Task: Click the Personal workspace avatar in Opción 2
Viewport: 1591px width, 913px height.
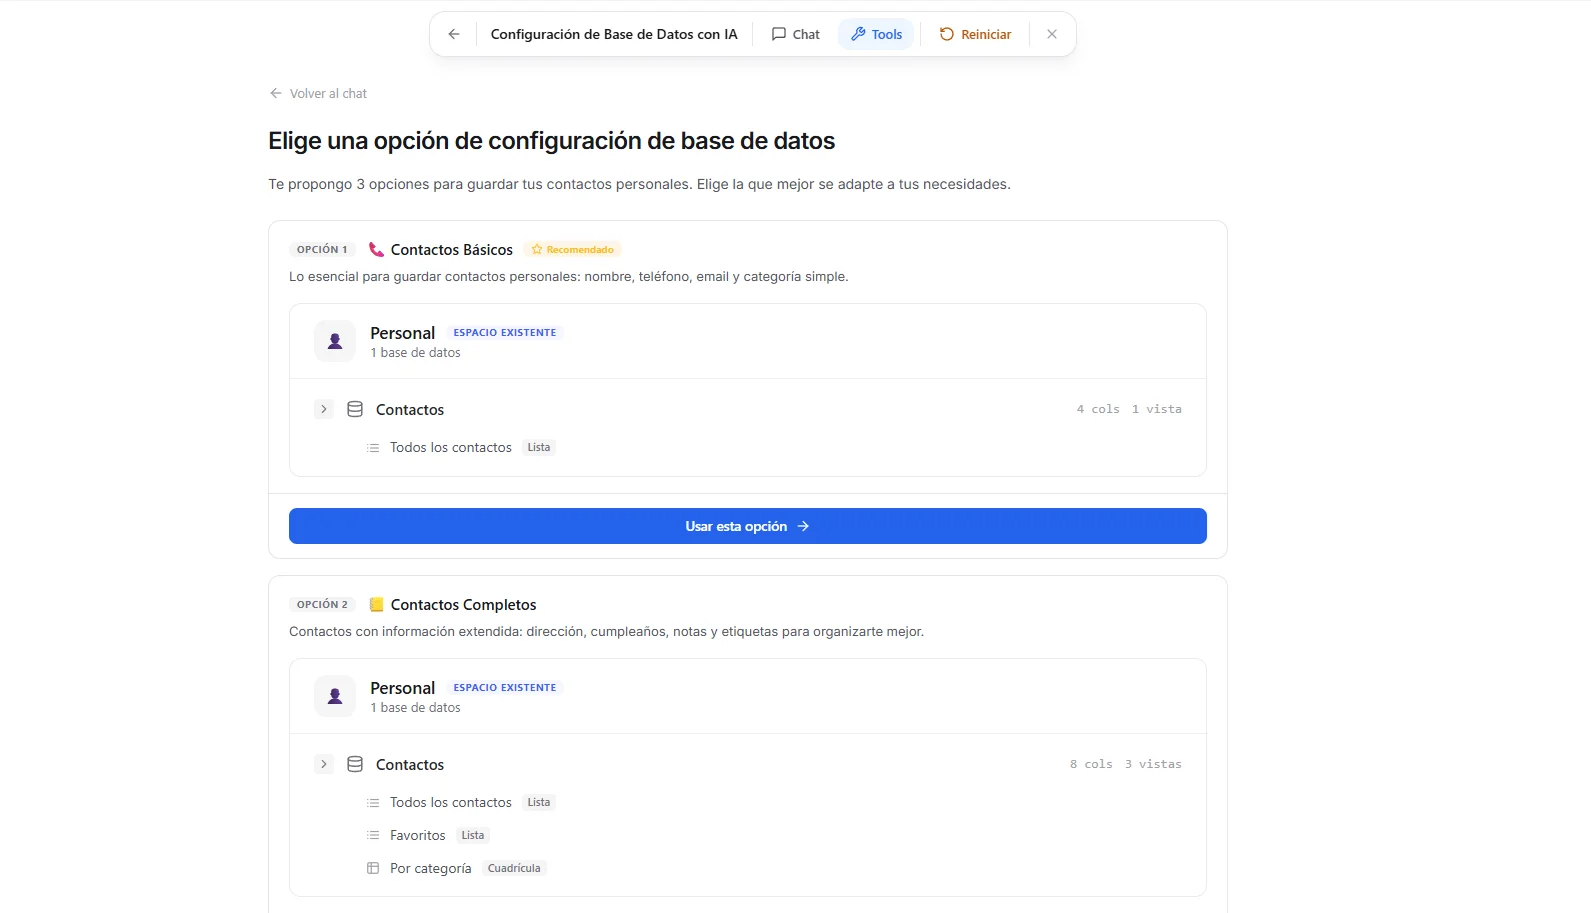Action: pos(335,696)
